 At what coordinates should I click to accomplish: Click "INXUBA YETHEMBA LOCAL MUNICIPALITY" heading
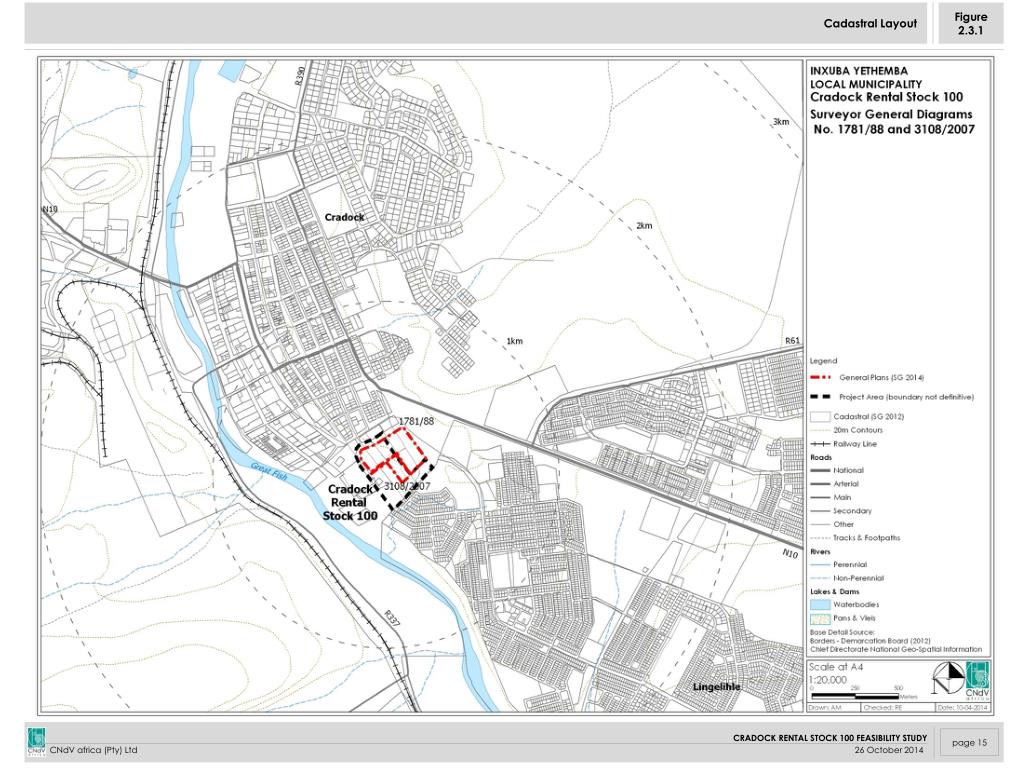[866, 77]
